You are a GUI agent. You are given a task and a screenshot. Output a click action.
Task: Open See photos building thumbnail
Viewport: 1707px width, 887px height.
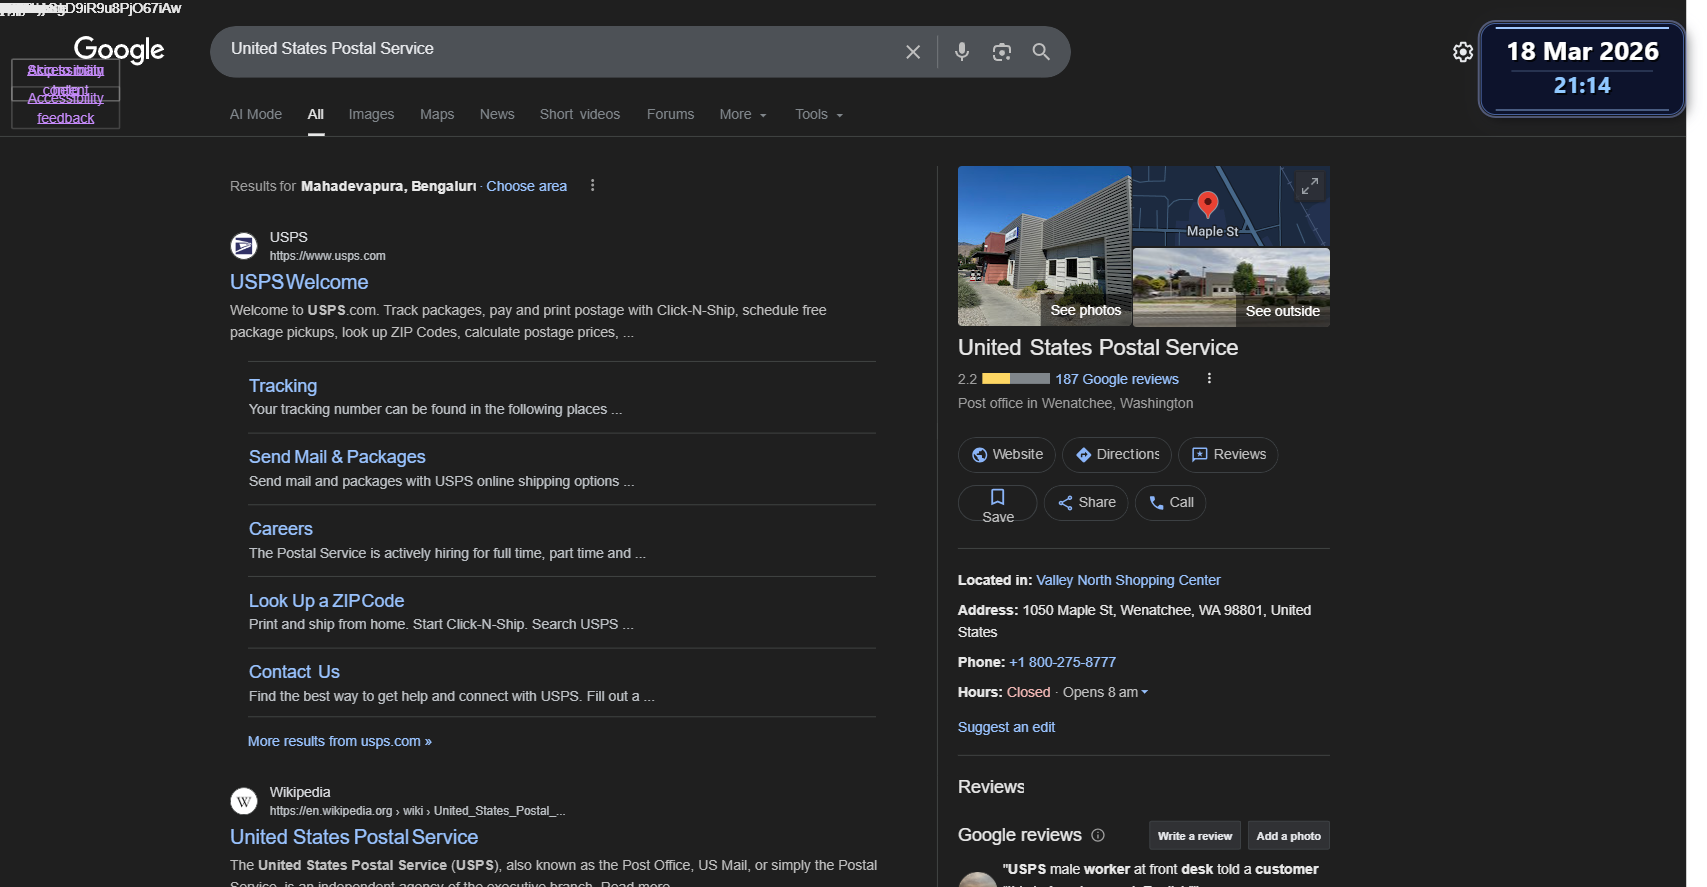click(x=1044, y=246)
